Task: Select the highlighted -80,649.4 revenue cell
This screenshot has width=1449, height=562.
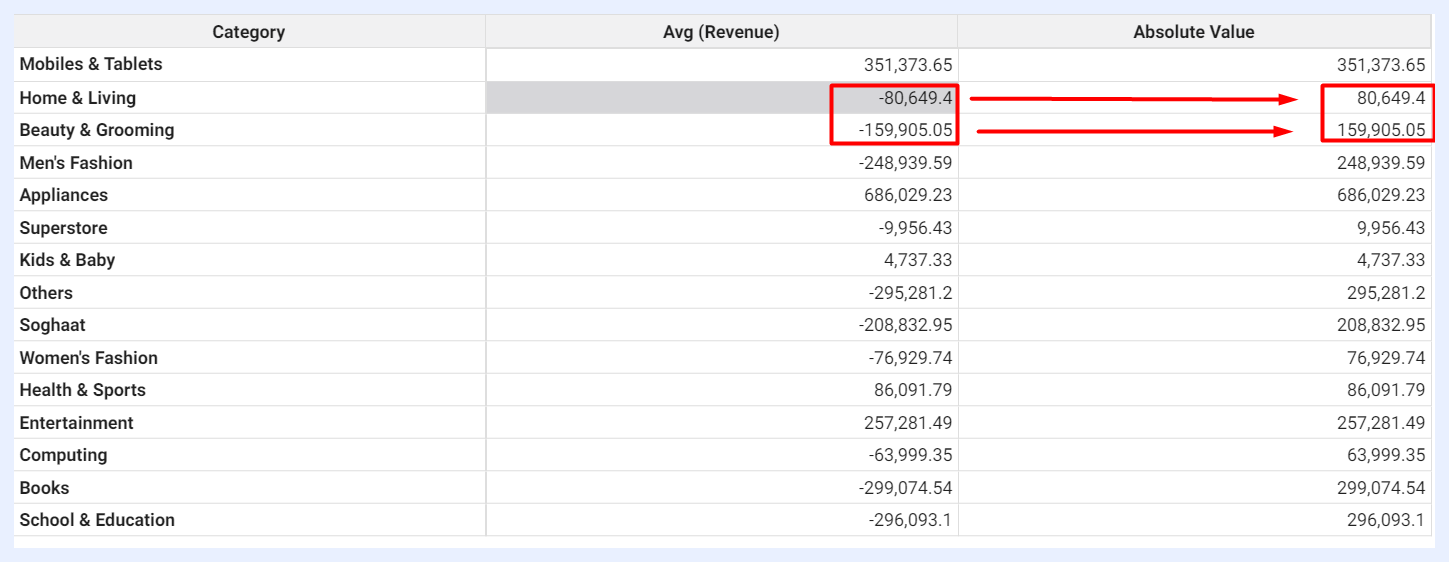Action: [721, 98]
